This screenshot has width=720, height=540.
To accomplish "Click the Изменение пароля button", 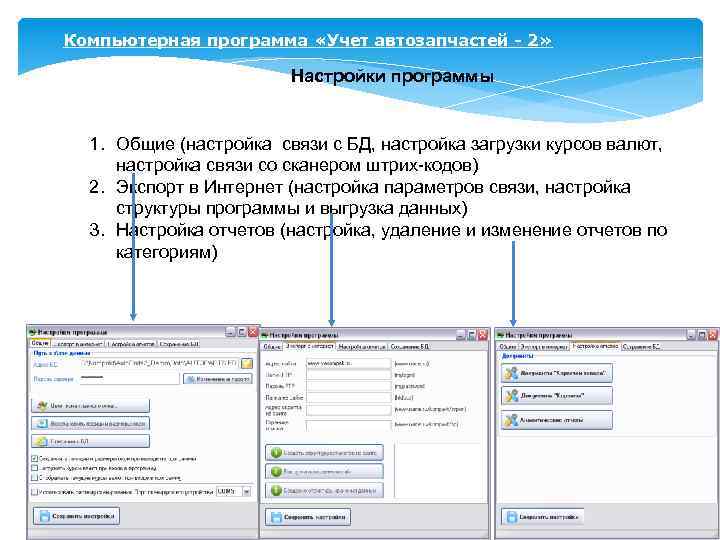I will coord(218,379).
